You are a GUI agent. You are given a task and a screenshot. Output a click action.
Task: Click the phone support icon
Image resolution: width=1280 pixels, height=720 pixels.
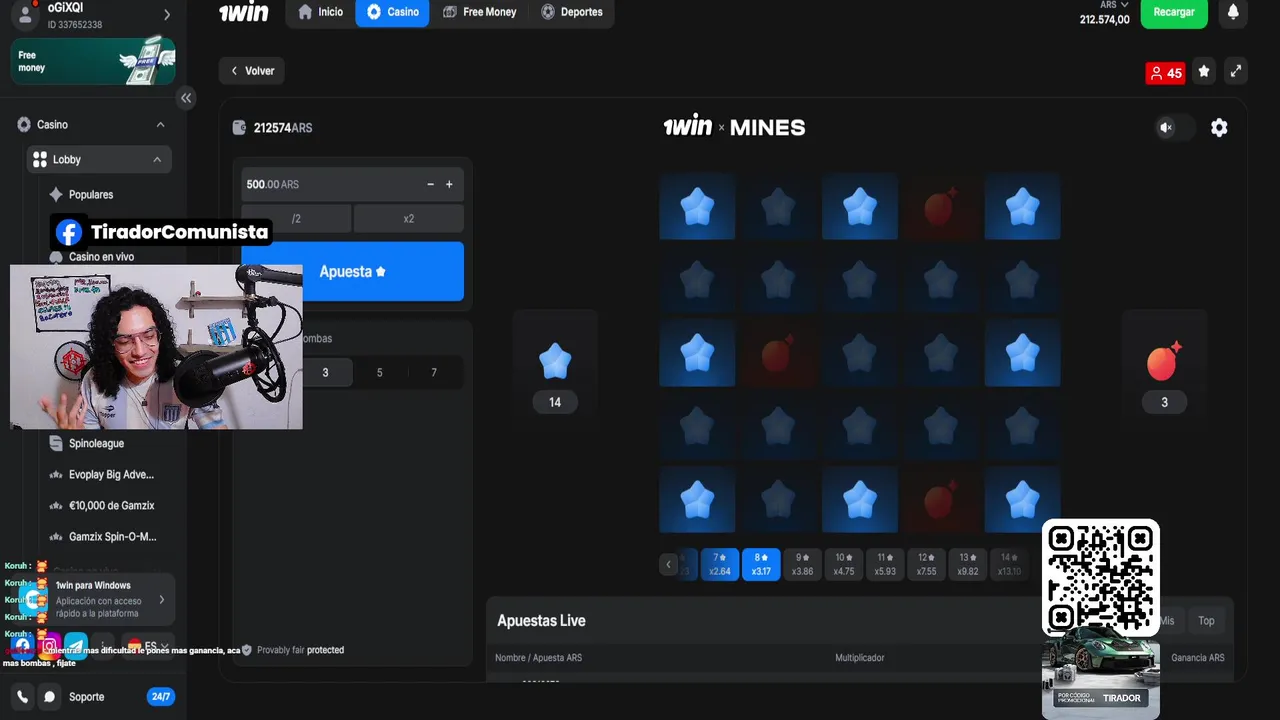[x=23, y=697]
